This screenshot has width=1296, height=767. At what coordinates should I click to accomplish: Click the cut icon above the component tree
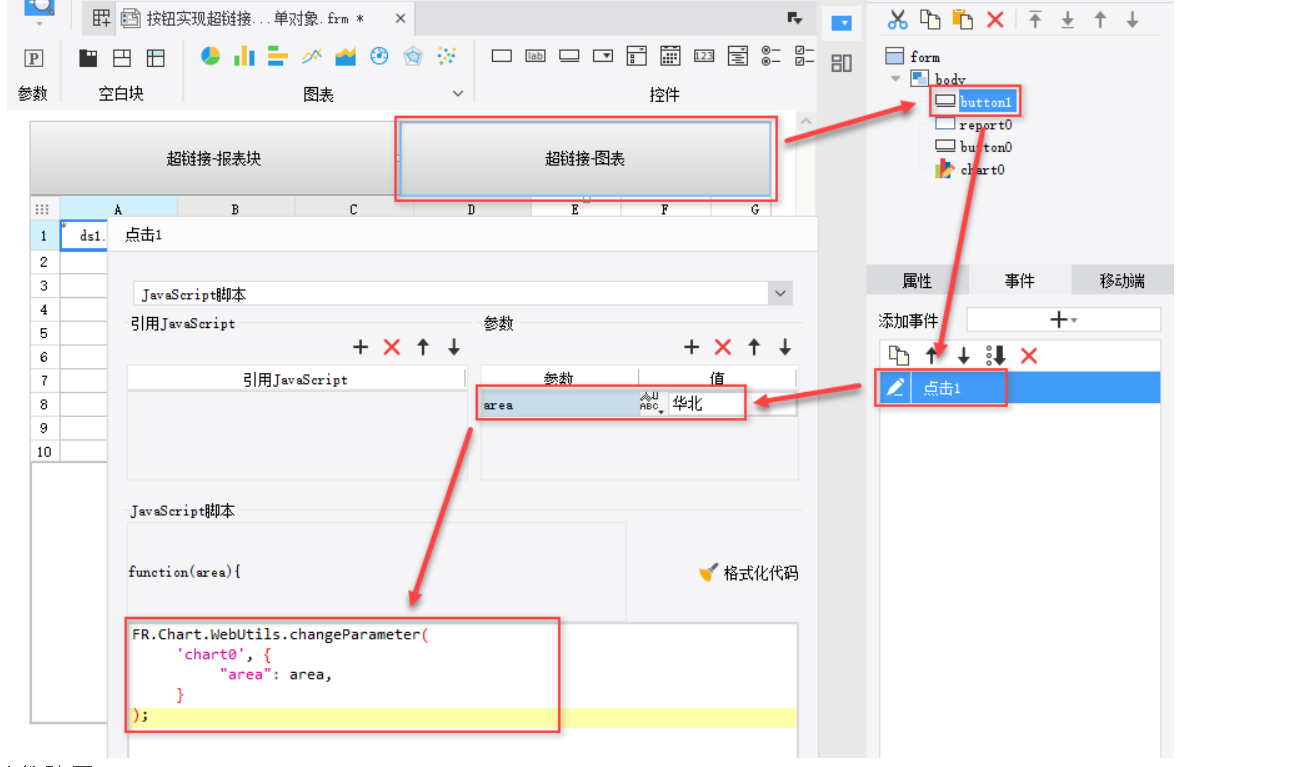point(897,18)
